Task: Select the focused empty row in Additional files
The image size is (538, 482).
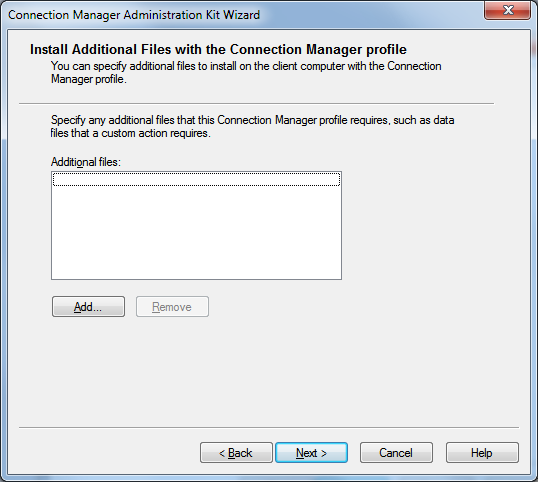Action: pos(196,179)
